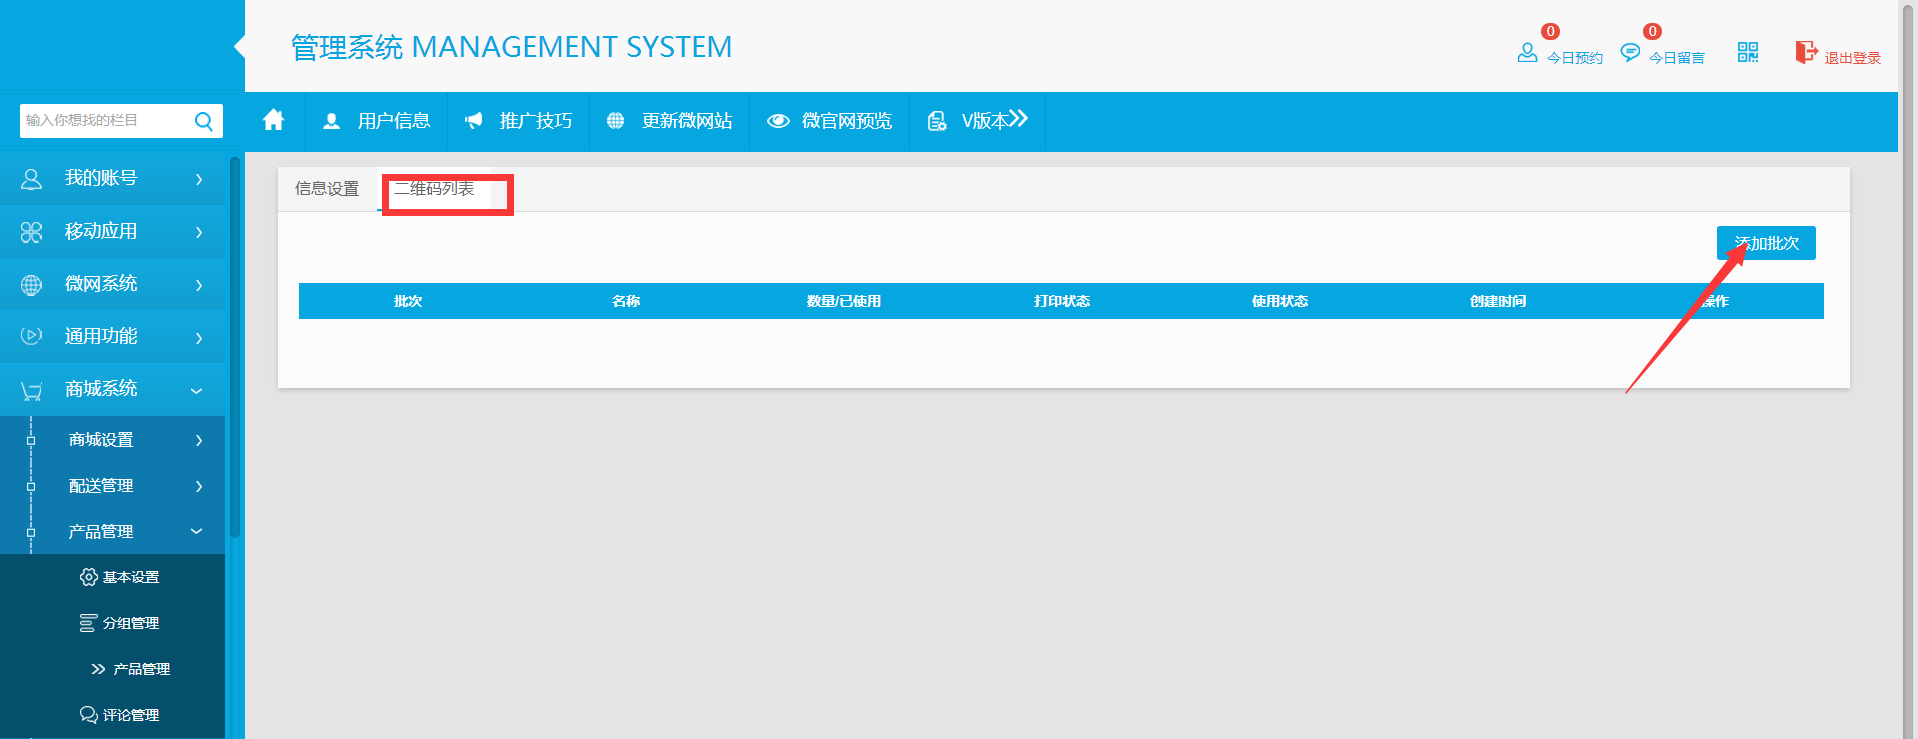Click the eye icon beside 微官网预览

point(778,121)
